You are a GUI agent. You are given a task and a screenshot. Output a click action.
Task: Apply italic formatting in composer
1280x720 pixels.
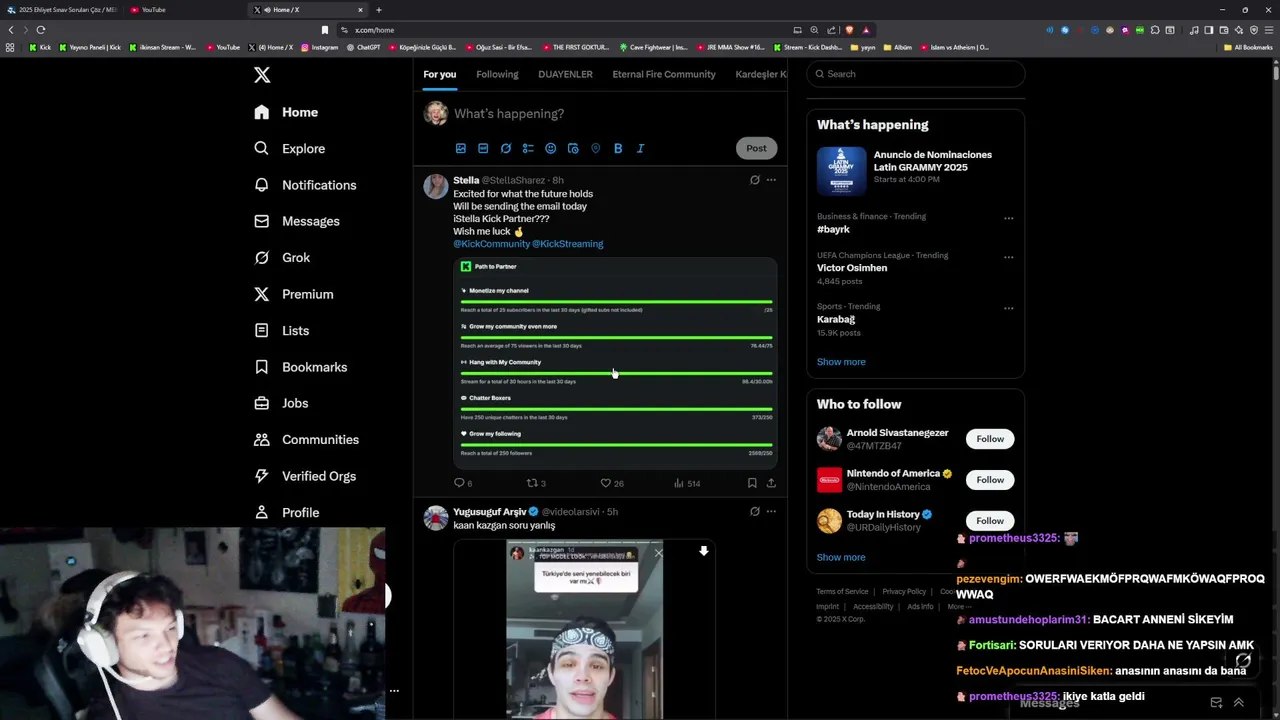[x=640, y=148]
